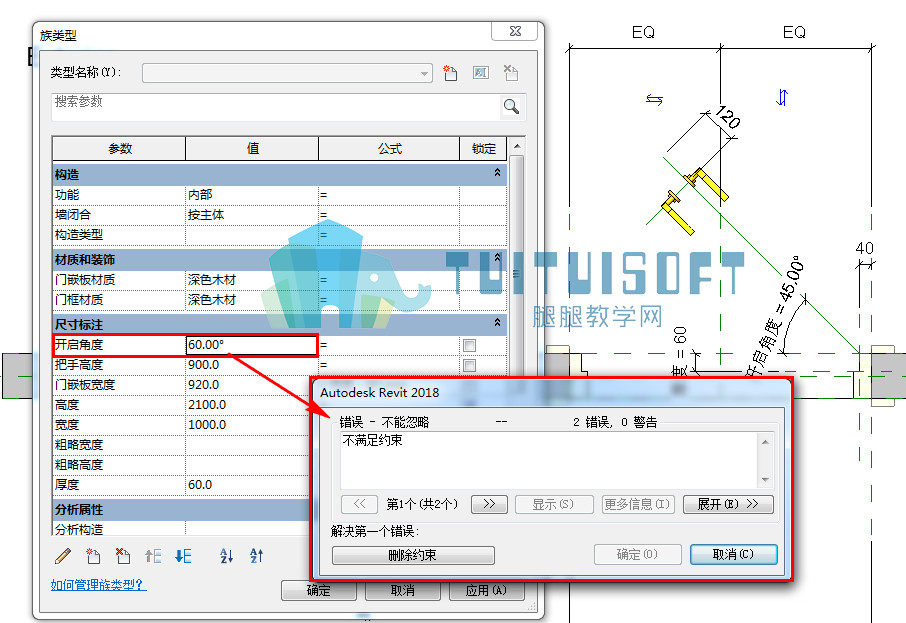
Task: Expand error details with 展开 button
Action: (x=728, y=504)
